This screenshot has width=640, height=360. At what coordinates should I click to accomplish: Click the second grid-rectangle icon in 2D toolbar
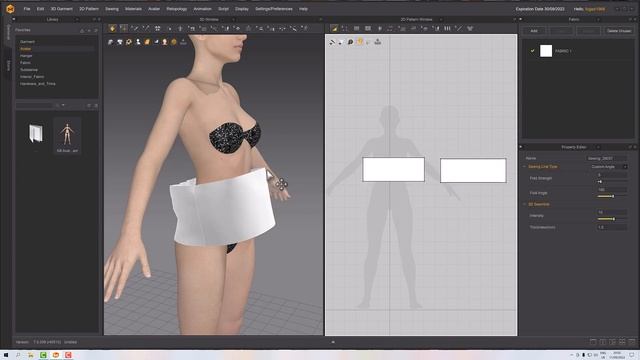point(368,28)
